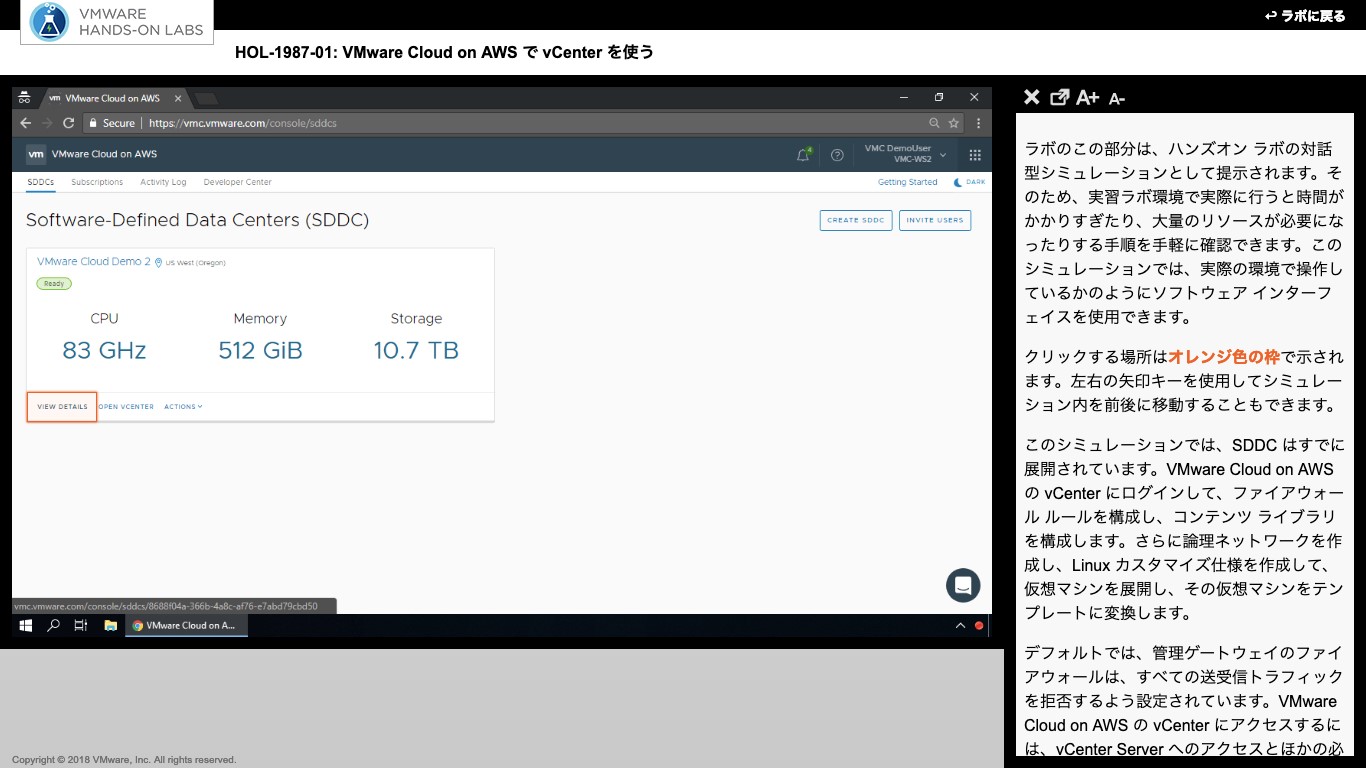Viewport: 1366px width, 768px height.
Task: Open the help question mark icon
Action: [x=837, y=155]
